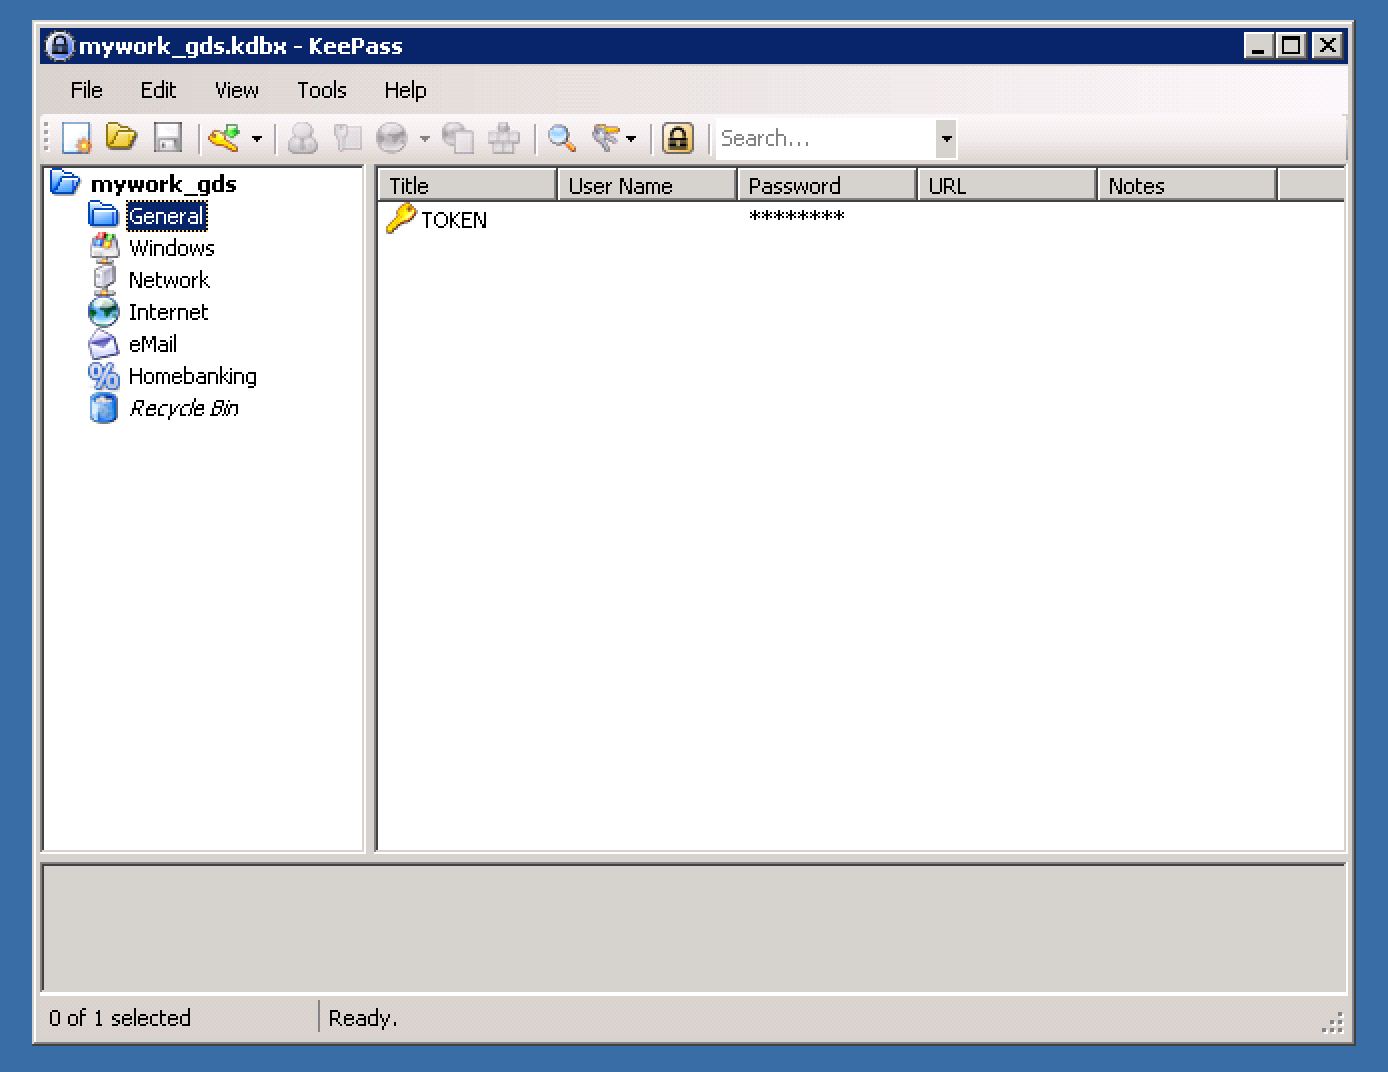Close the KeePass window
This screenshot has height=1072, width=1388.
[1327, 45]
